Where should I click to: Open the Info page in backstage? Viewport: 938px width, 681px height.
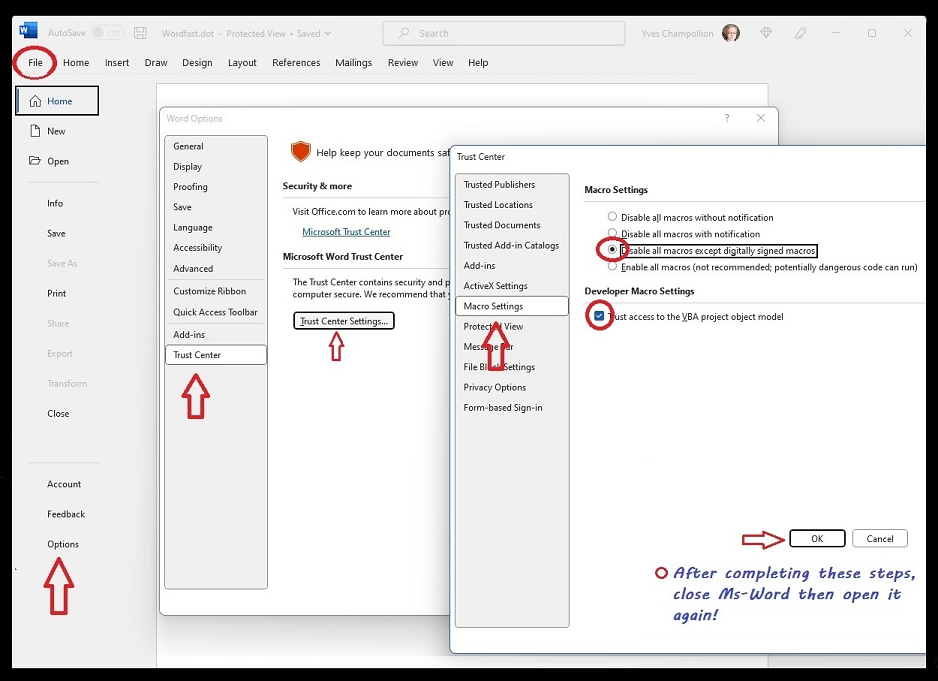[55, 203]
